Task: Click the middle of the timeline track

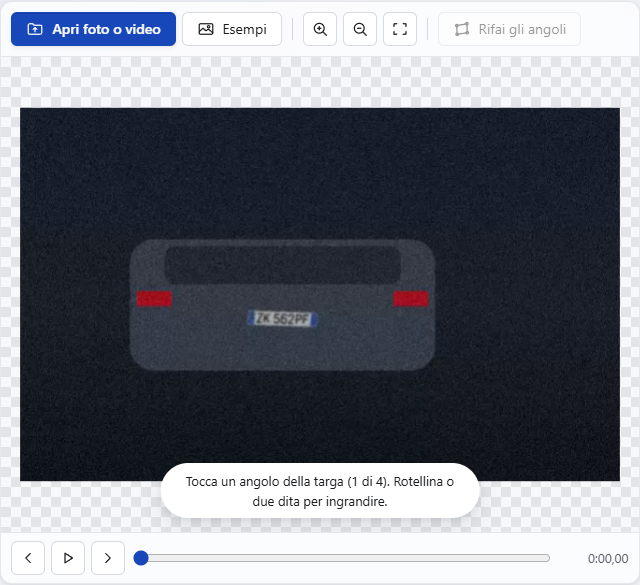Action: pyautogui.click(x=342, y=558)
